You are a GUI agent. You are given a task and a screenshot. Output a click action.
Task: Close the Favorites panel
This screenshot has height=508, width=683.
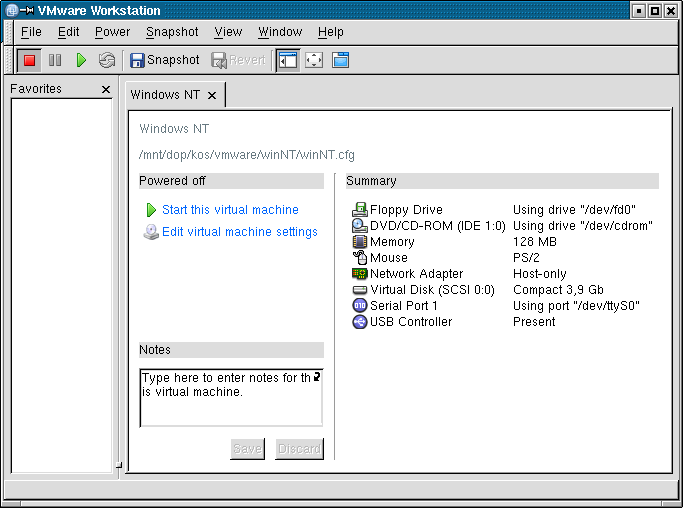(106, 89)
